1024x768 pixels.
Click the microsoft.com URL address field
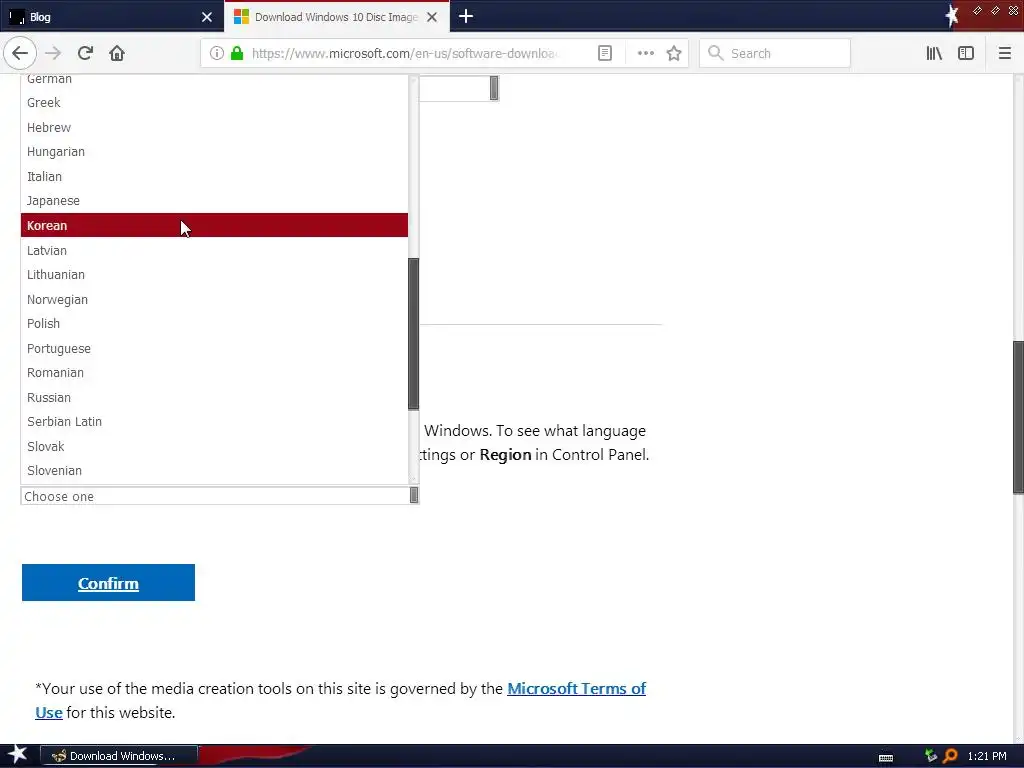click(404, 53)
